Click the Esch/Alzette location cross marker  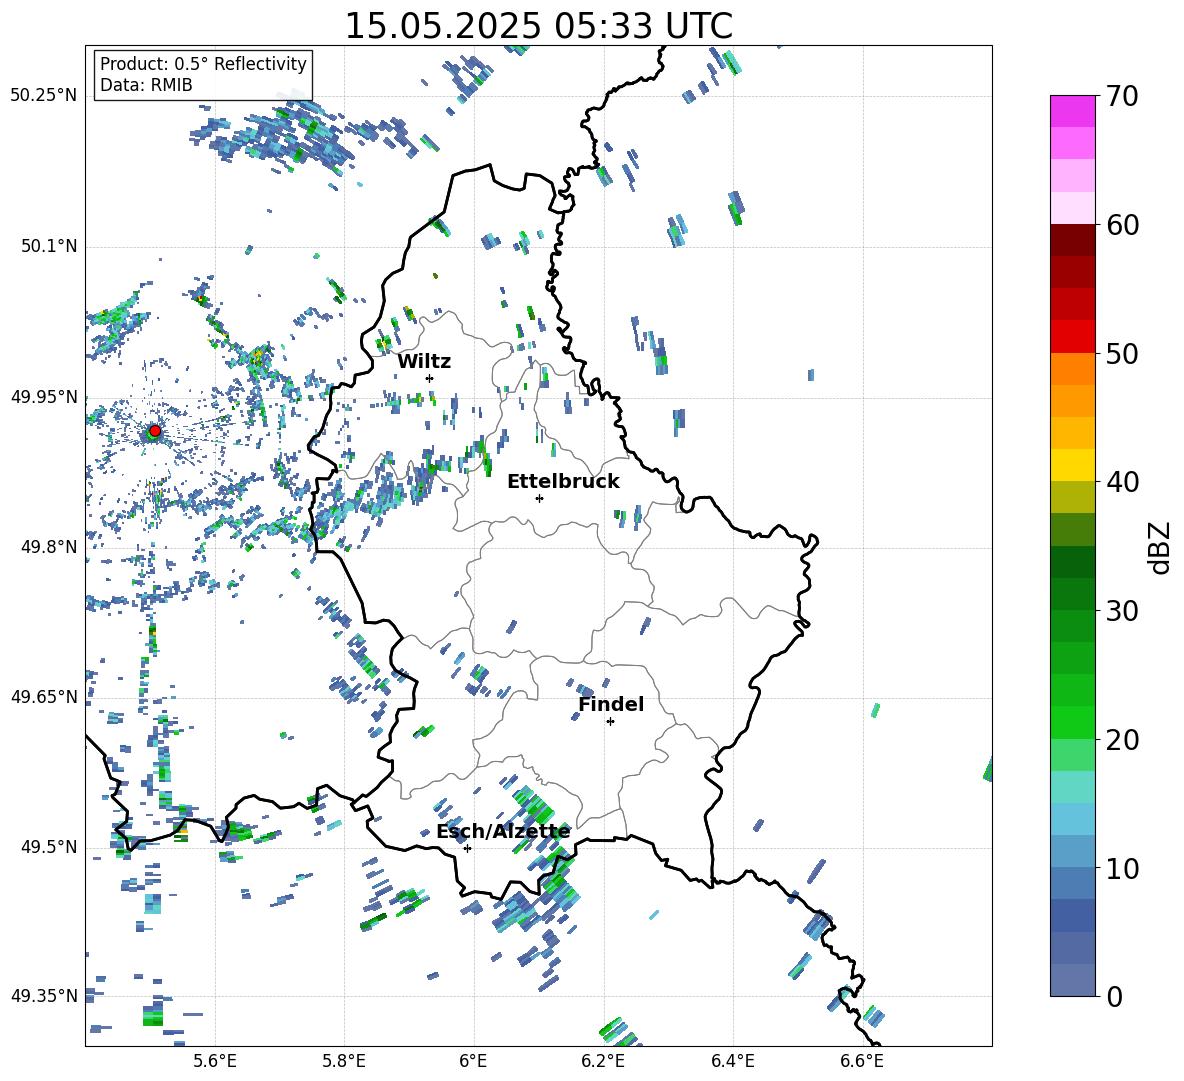click(x=467, y=848)
